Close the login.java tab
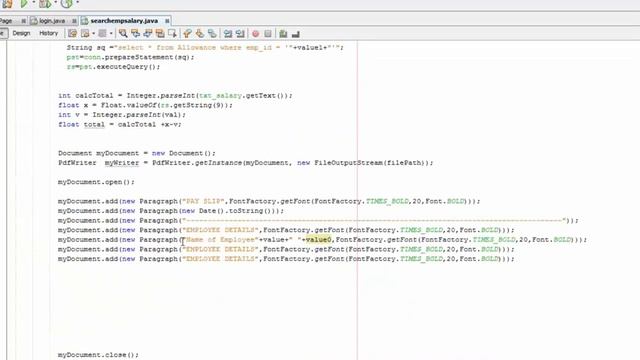The width and height of the screenshot is (640, 360). point(74,21)
